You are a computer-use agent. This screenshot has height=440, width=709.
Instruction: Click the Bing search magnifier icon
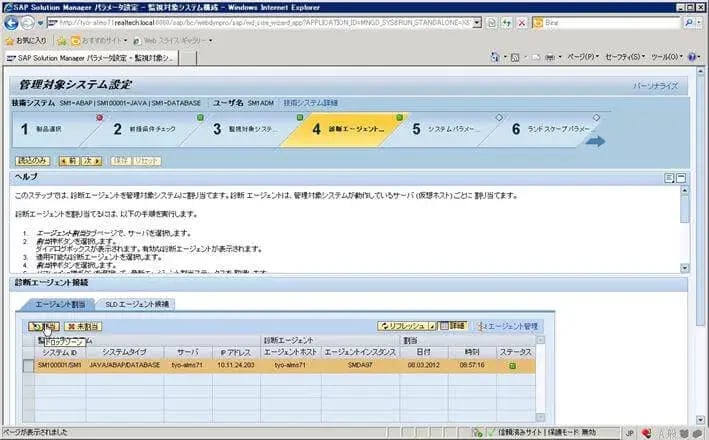(688, 22)
